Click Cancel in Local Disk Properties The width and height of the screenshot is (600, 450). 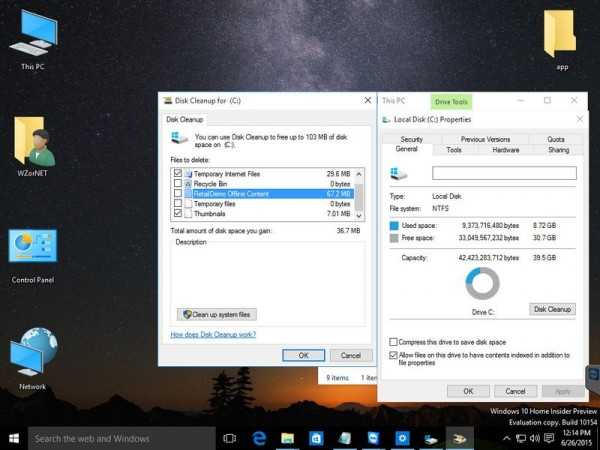tap(515, 391)
